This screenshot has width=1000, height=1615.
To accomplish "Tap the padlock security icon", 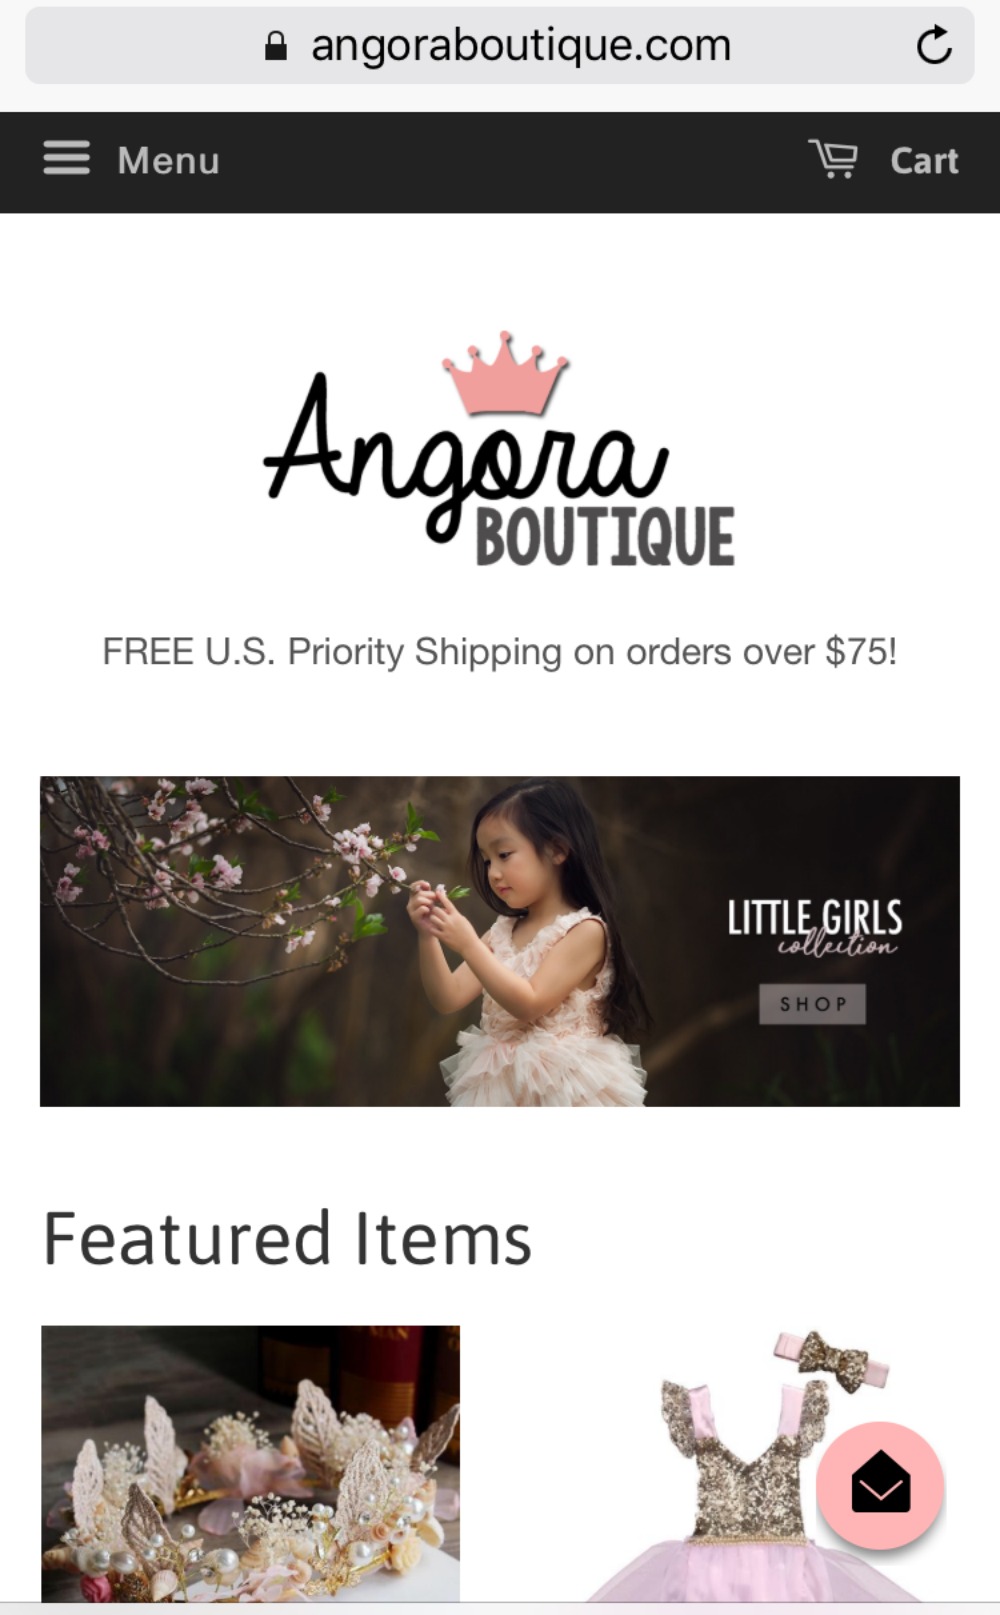I will pyautogui.click(x=276, y=46).
